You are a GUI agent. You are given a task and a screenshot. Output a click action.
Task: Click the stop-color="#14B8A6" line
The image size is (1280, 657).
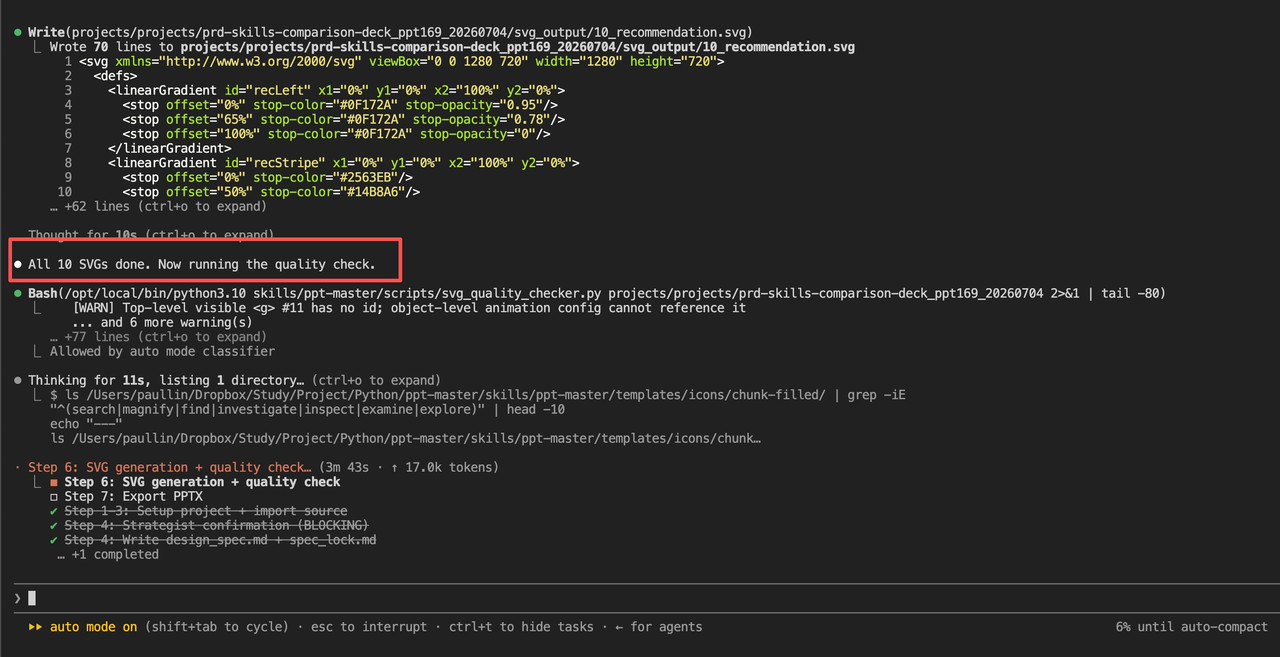[x=271, y=192]
